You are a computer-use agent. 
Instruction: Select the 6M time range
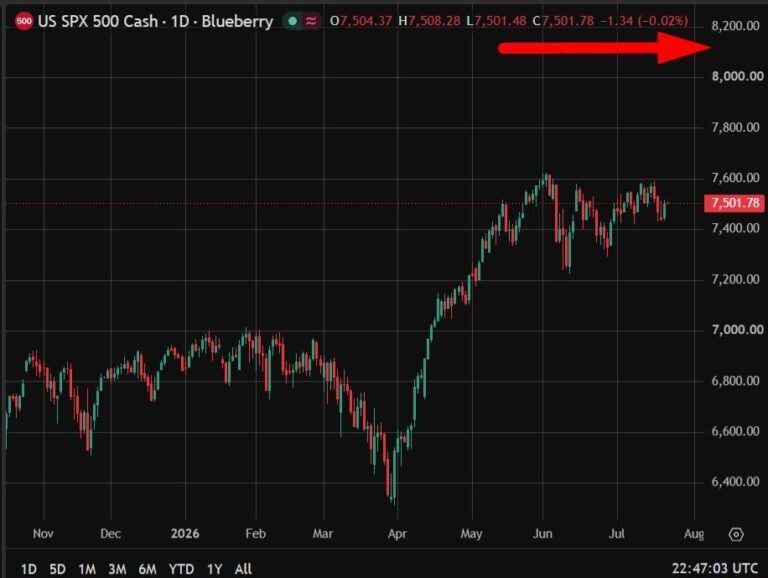click(x=147, y=569)
